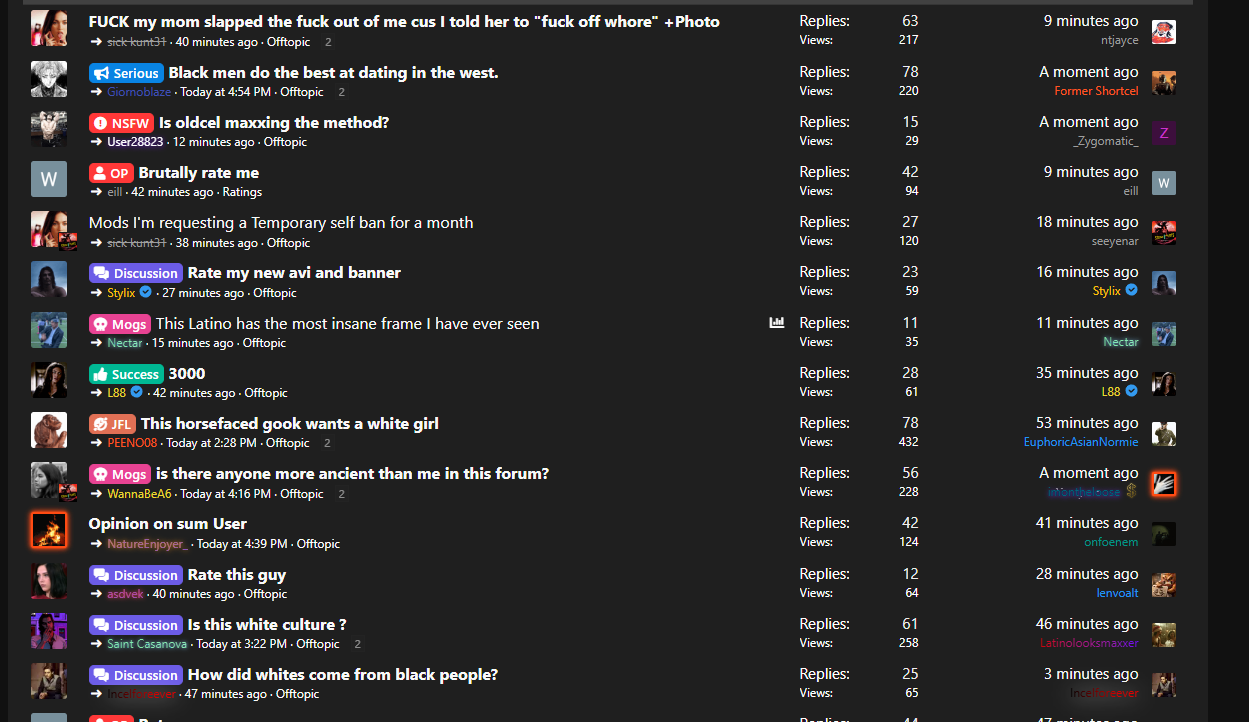Click the Mogs skull tag on the ancient thread
Viewport: 1249px width, 722px height.
(x=119, y=474)
